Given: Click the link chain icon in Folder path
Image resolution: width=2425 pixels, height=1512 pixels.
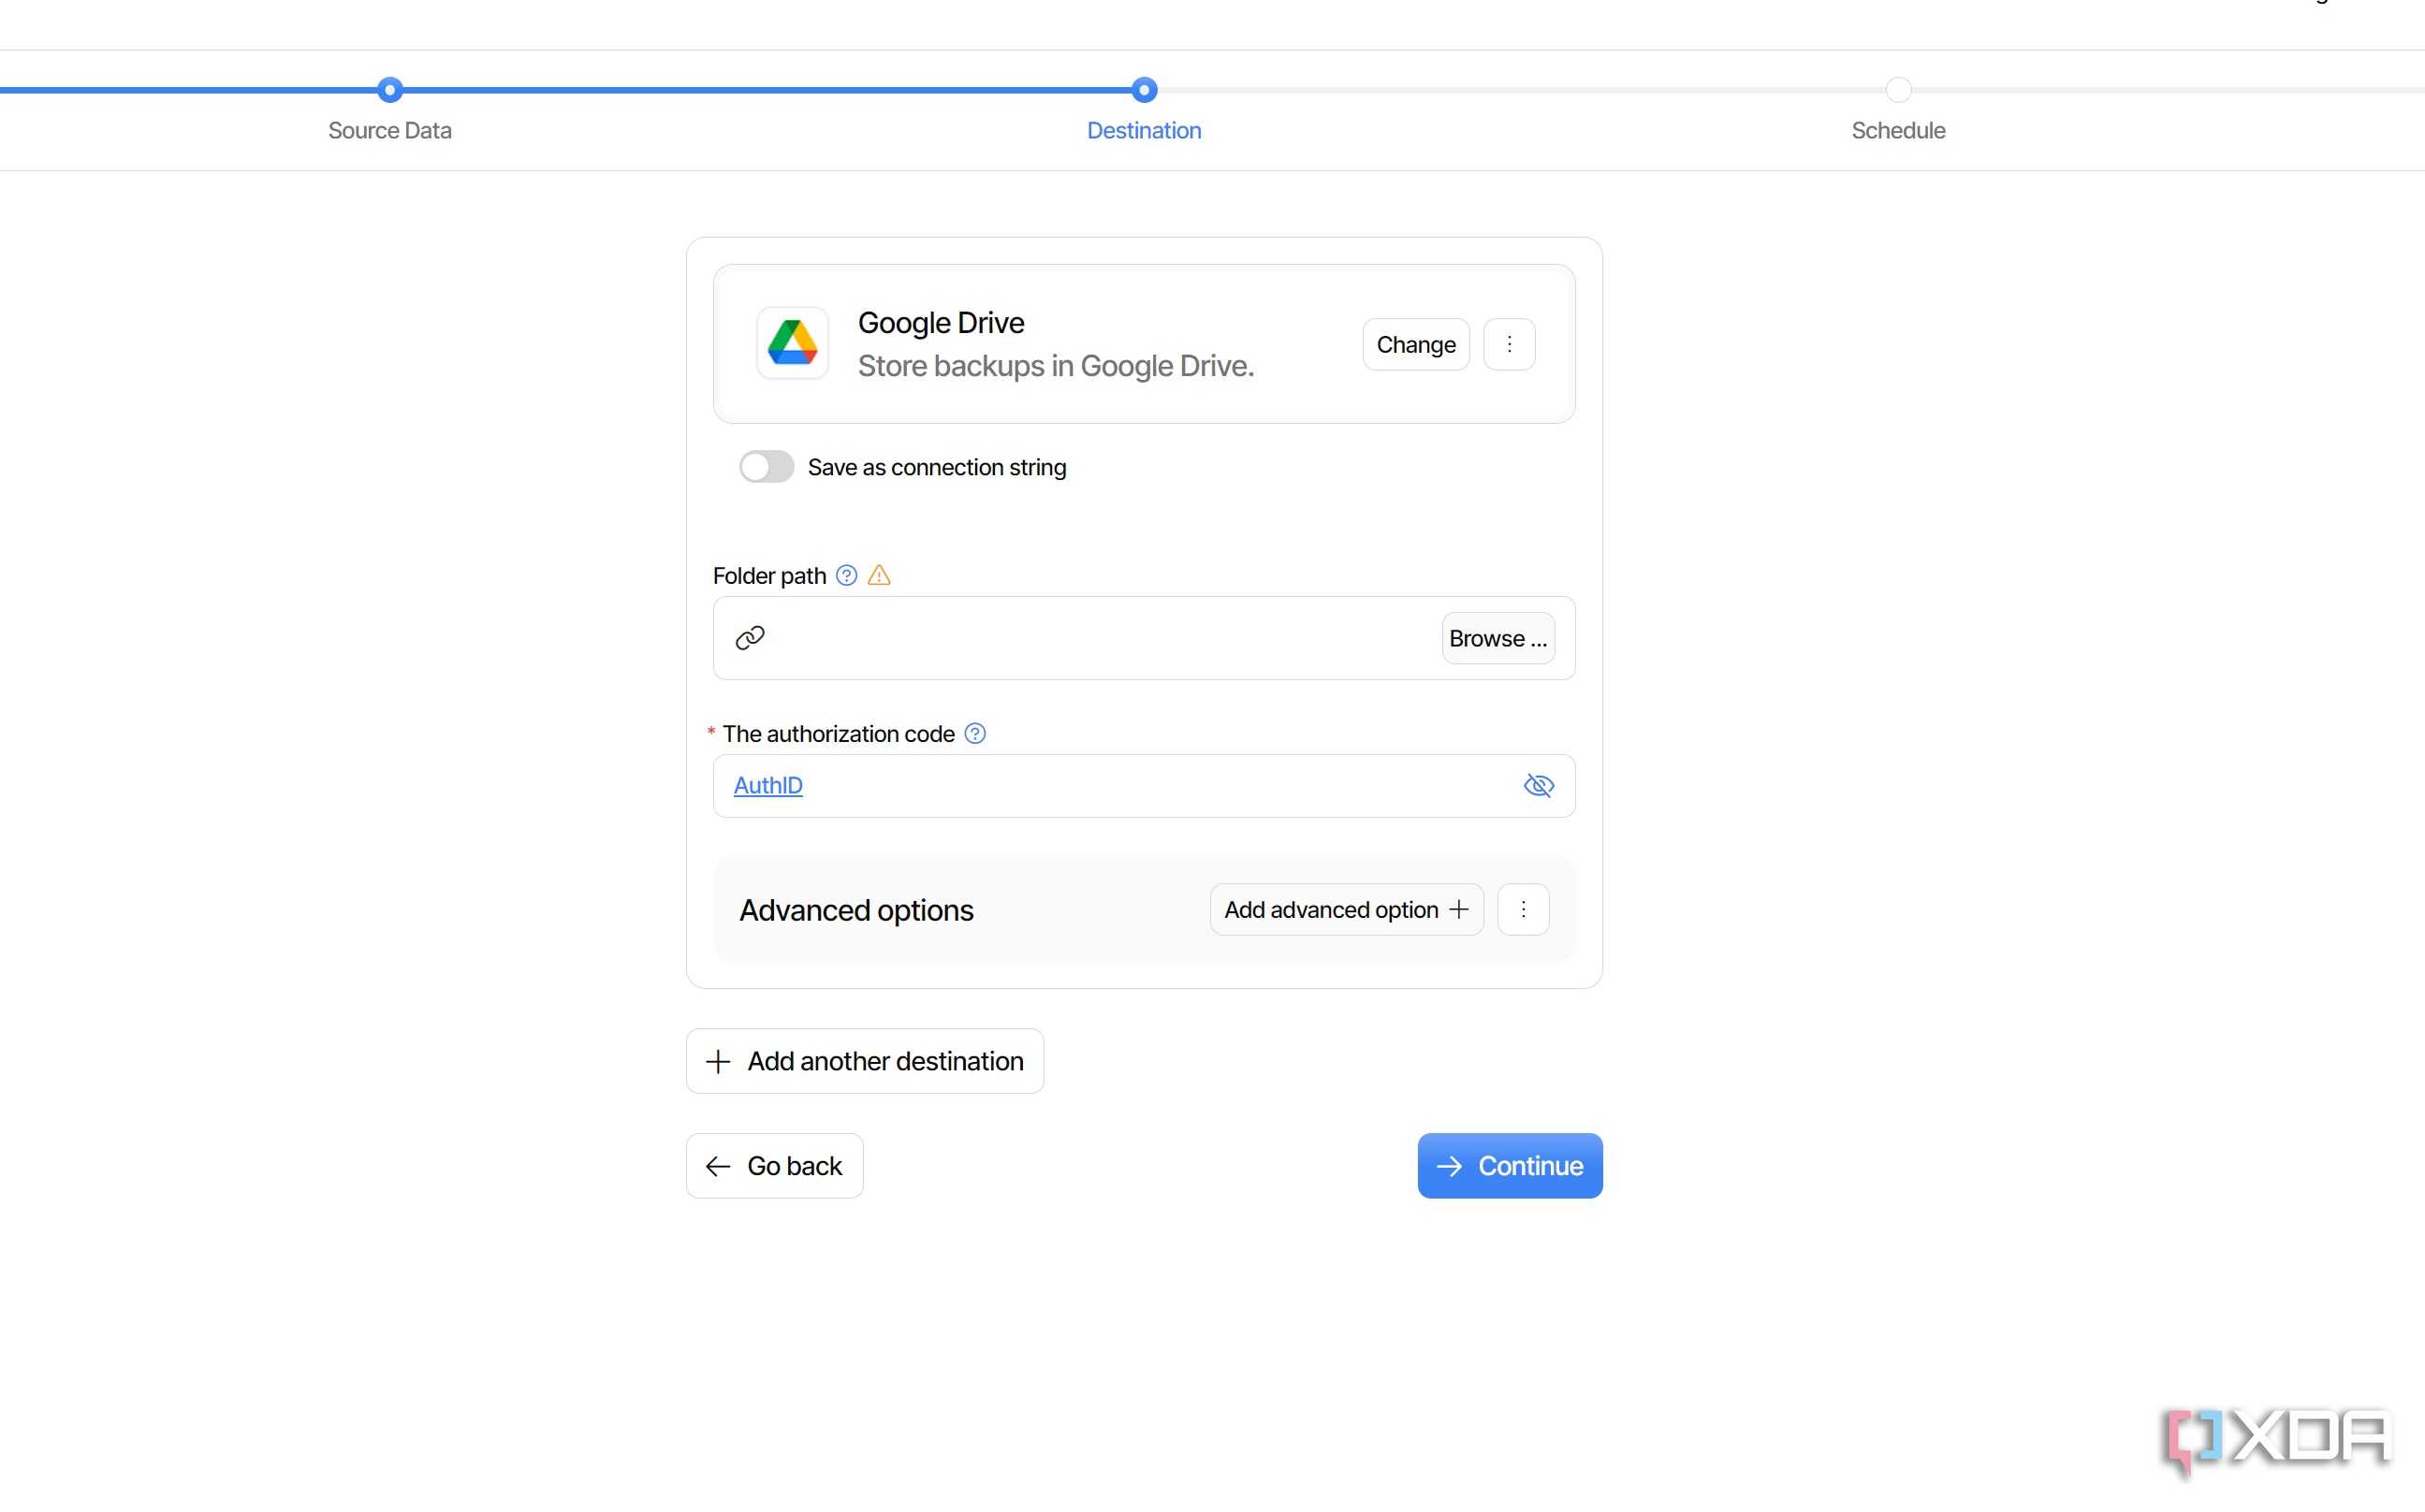Looking at the screenshot, I should pyautogui.click(x=750, y=638).
